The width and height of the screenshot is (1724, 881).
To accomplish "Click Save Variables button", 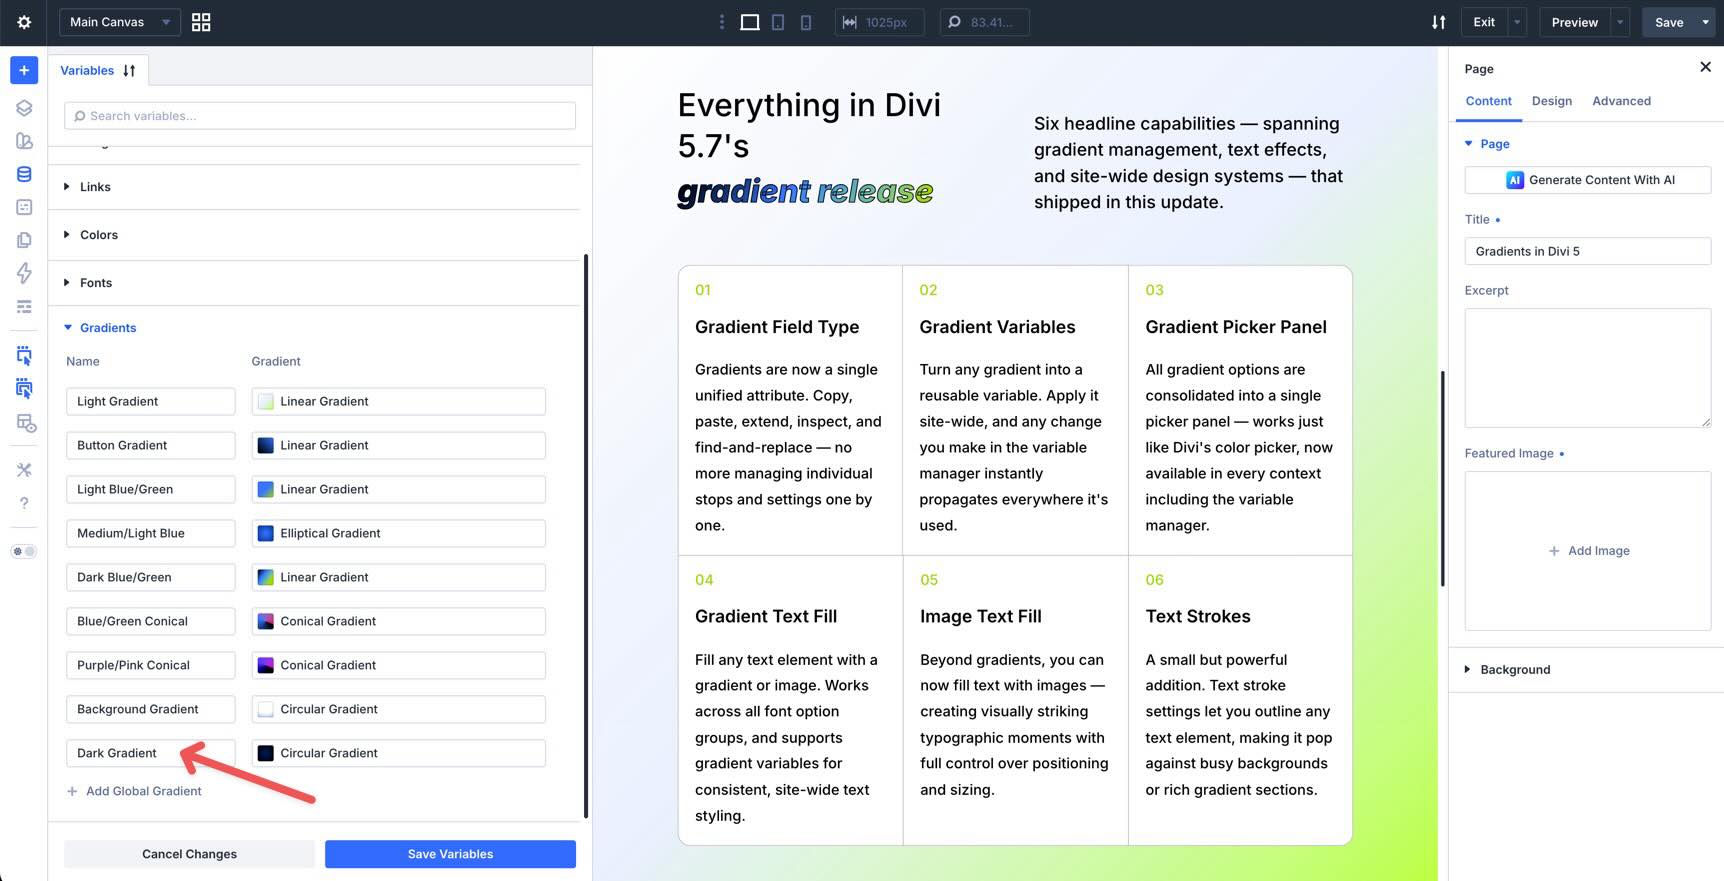I will click(x=450, y=854).
